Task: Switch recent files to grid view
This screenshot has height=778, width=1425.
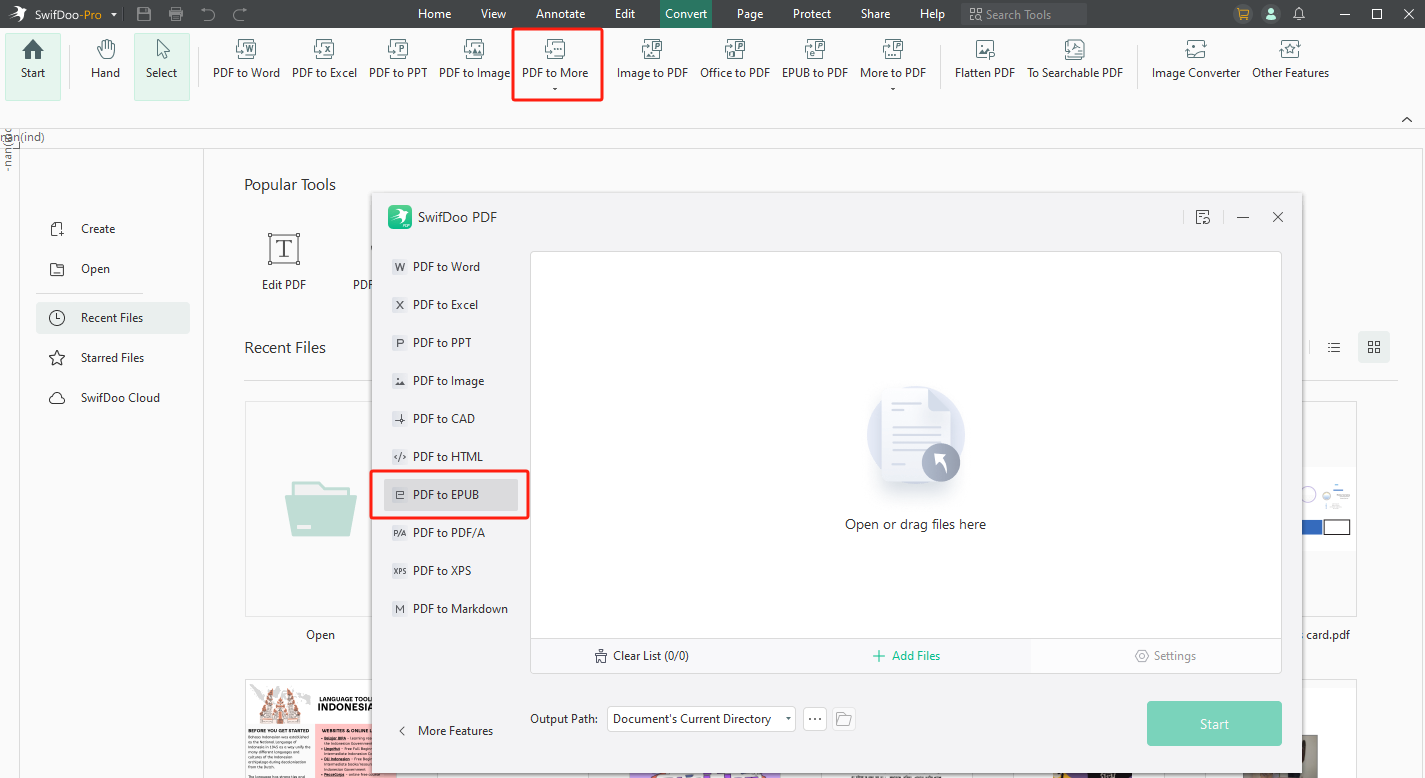Action: [1374, 347]
